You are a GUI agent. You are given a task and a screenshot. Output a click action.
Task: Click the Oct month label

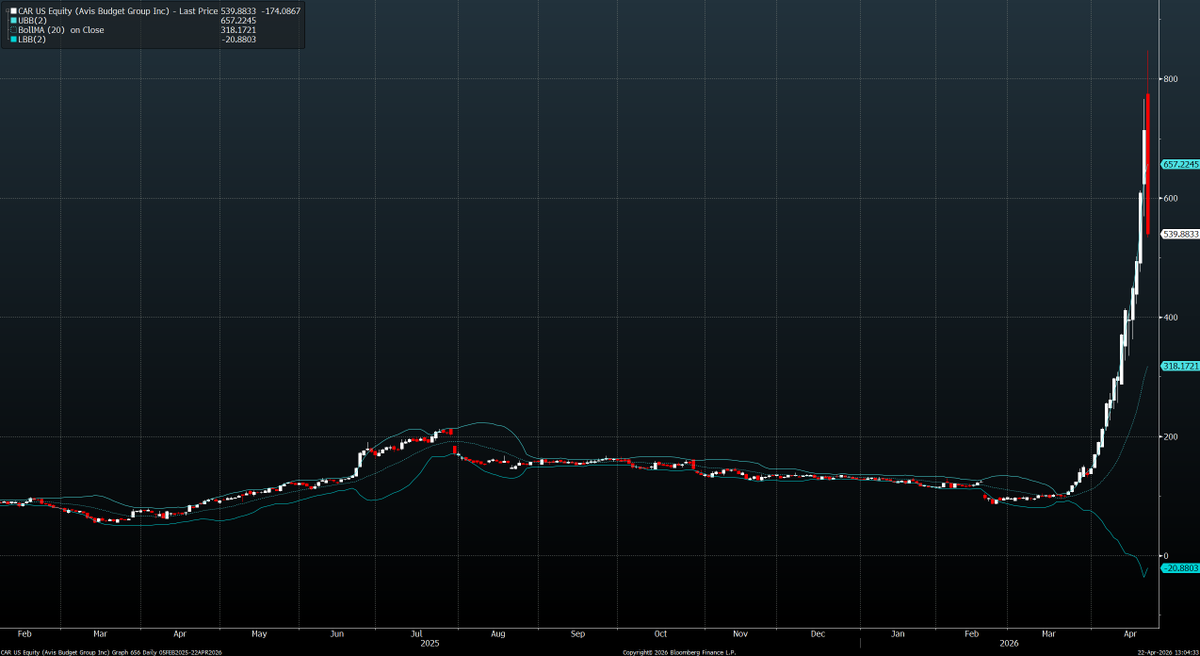point(660,634)
